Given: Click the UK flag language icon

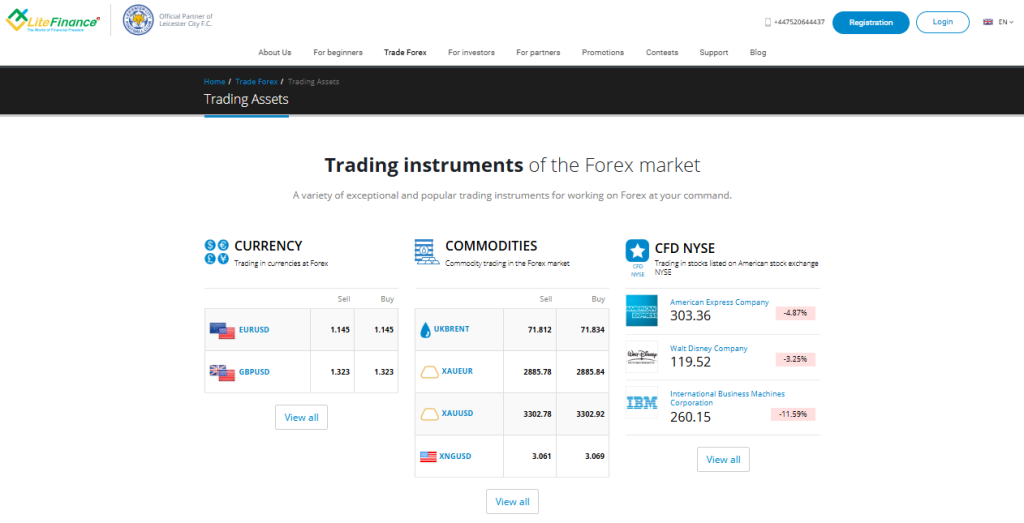Looking at the screenshot, I should pyautogui.click(x=988, y=22).
